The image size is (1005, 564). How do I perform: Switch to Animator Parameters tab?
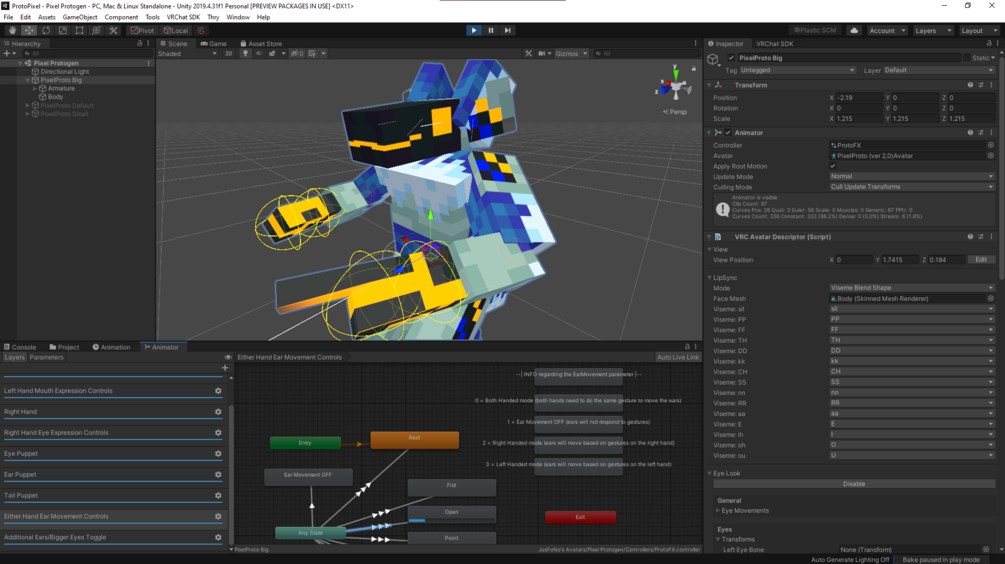46,358
